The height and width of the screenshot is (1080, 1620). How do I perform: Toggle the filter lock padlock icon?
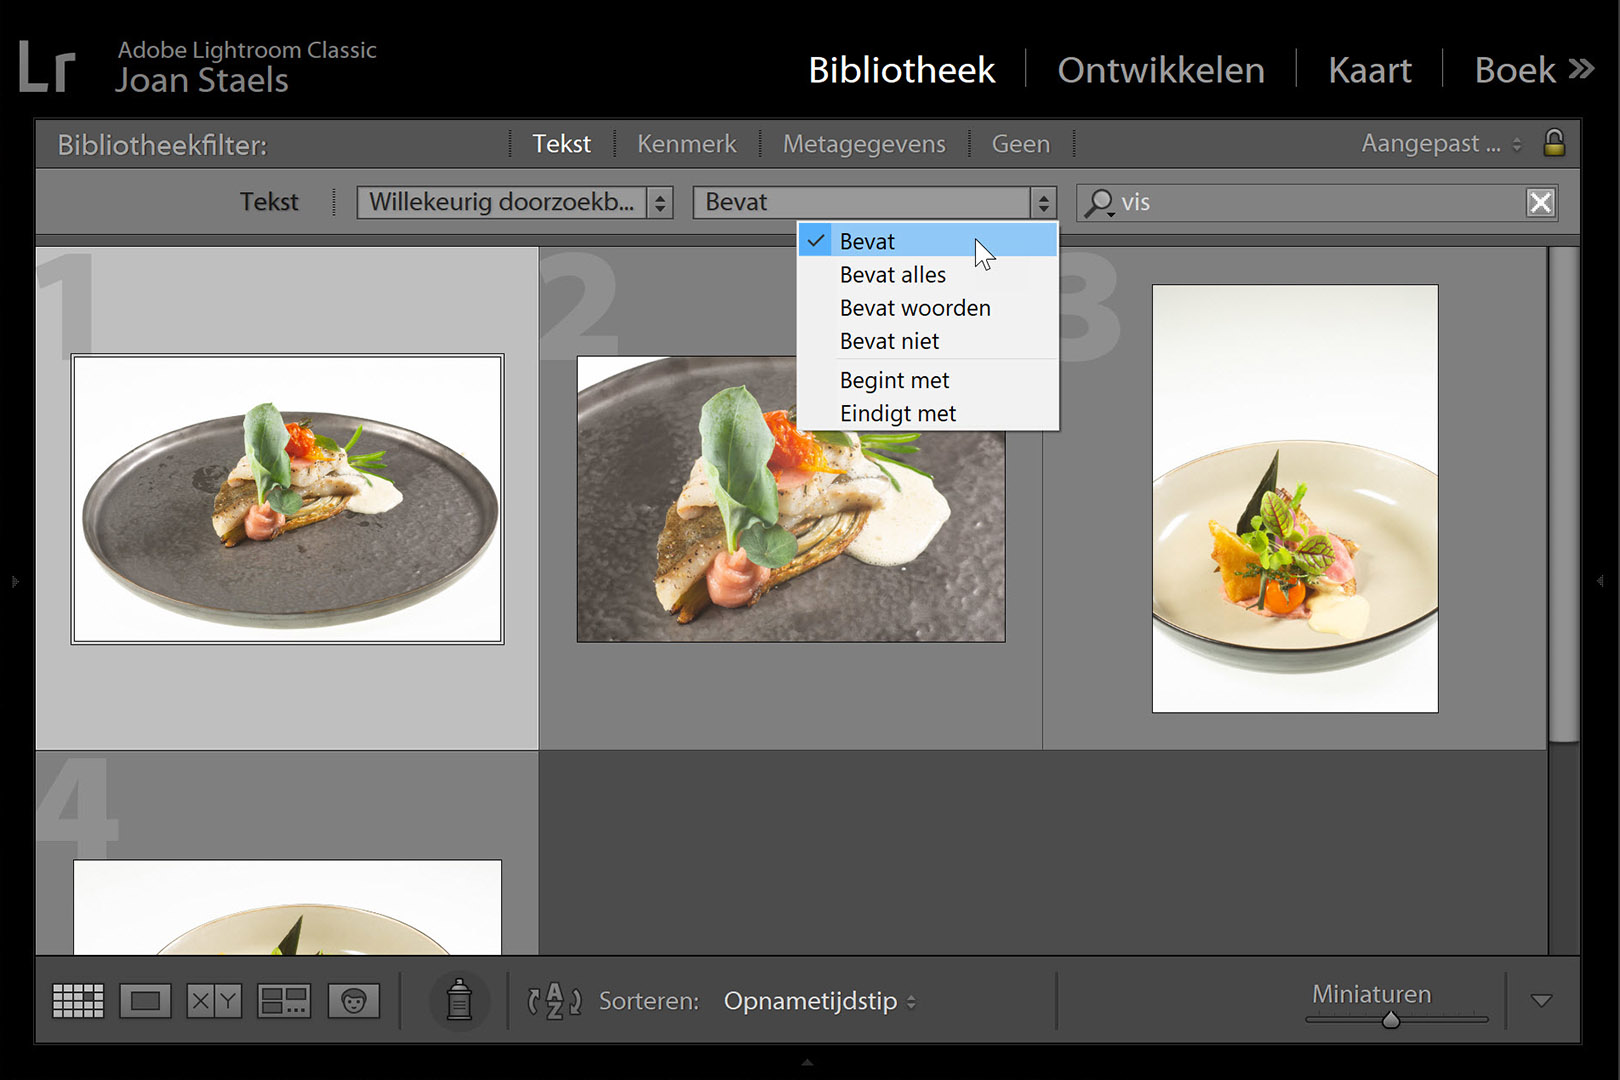click(x=1553, y=143)
